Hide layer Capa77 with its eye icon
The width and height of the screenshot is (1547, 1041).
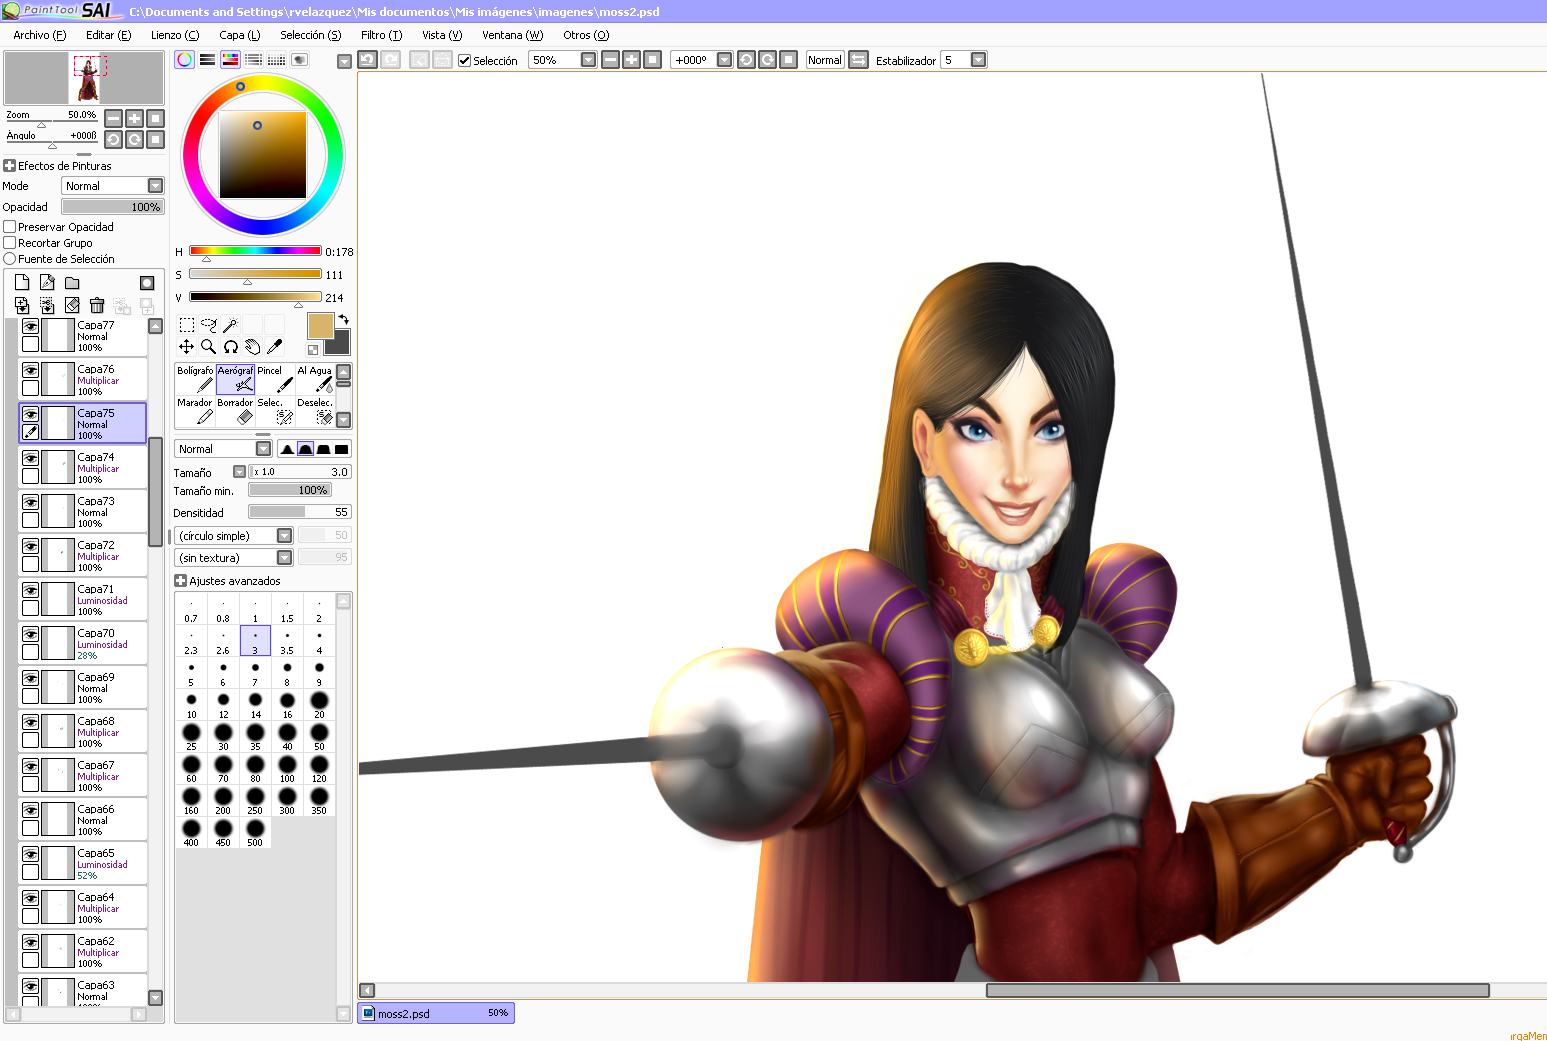click(x=31, y=327)
